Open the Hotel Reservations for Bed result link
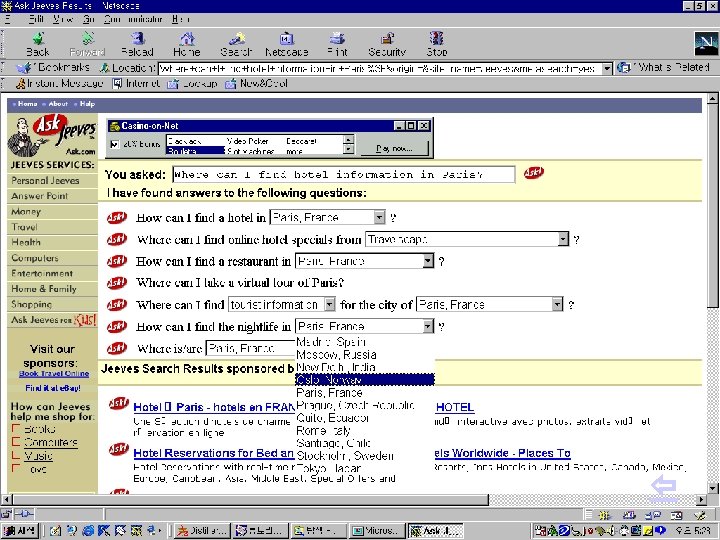The image size is (720, 540). [x=214, y=453]
